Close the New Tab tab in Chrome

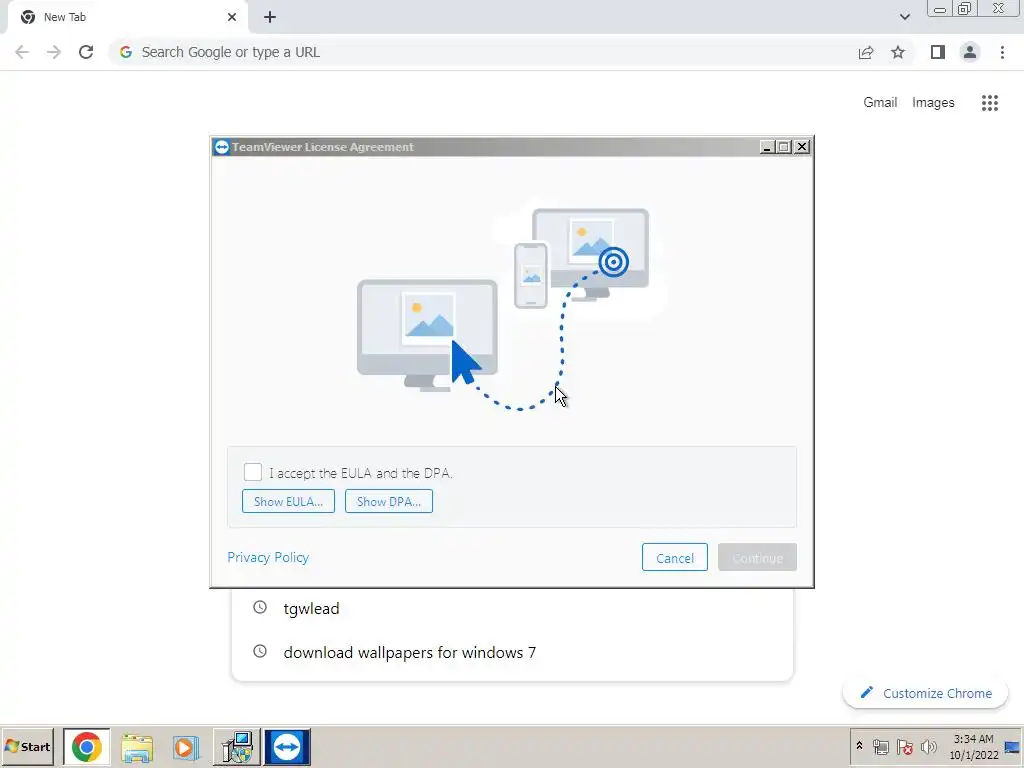point(232,17)
